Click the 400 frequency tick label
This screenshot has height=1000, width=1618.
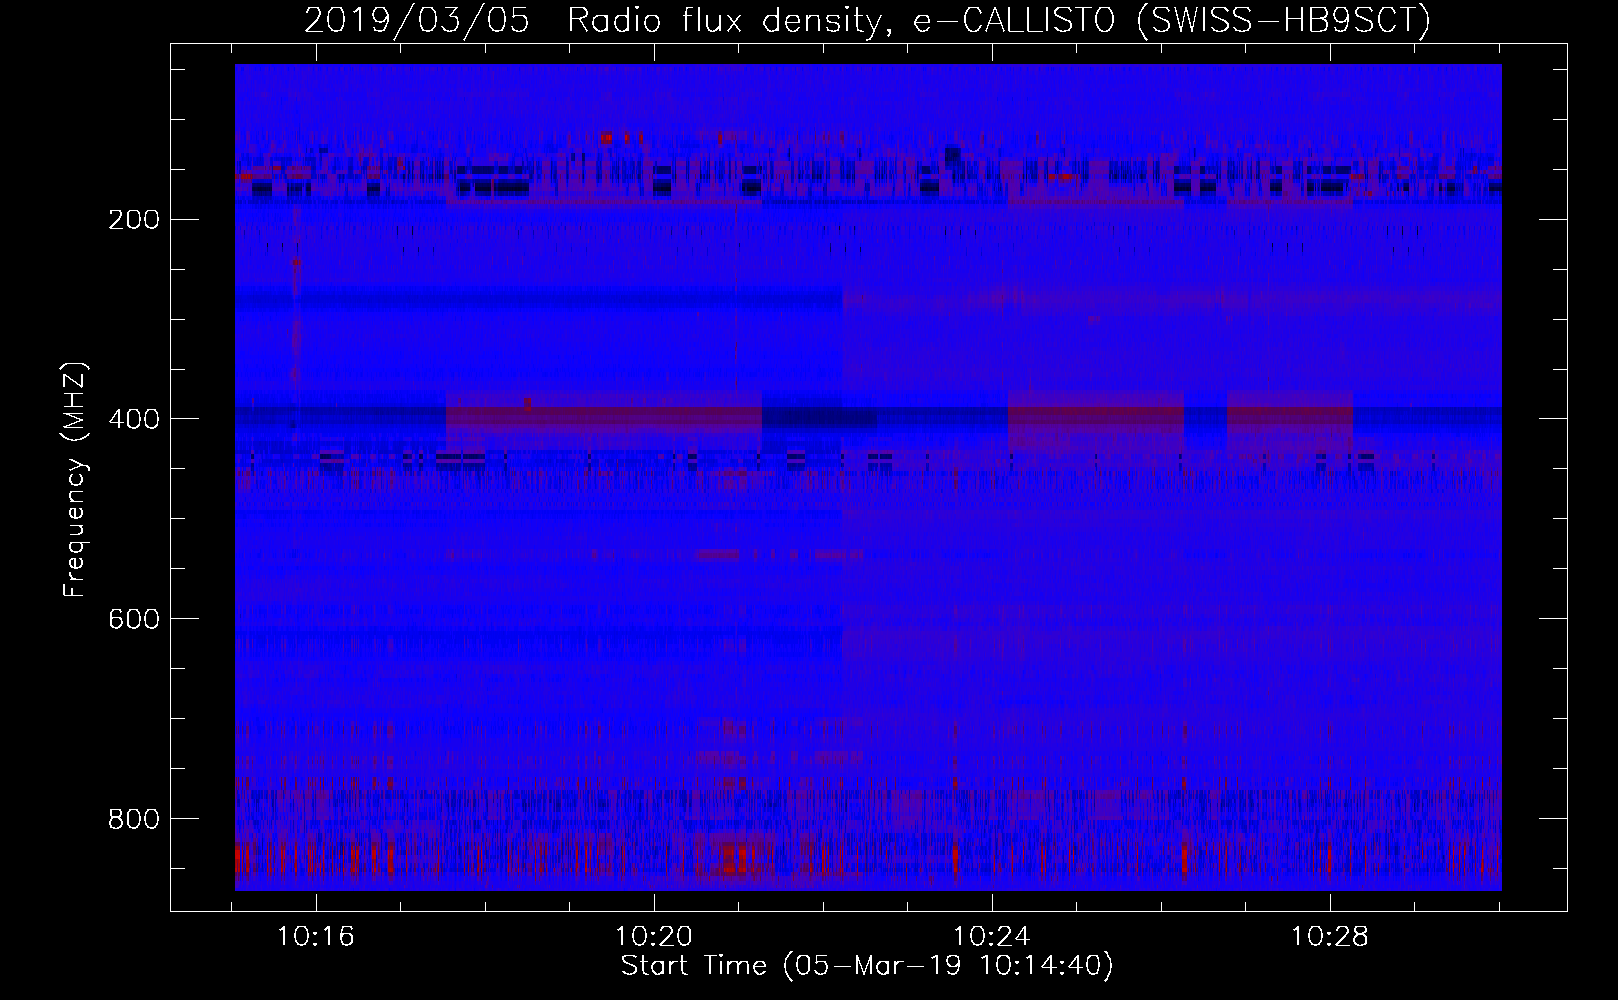coord(133,419)
